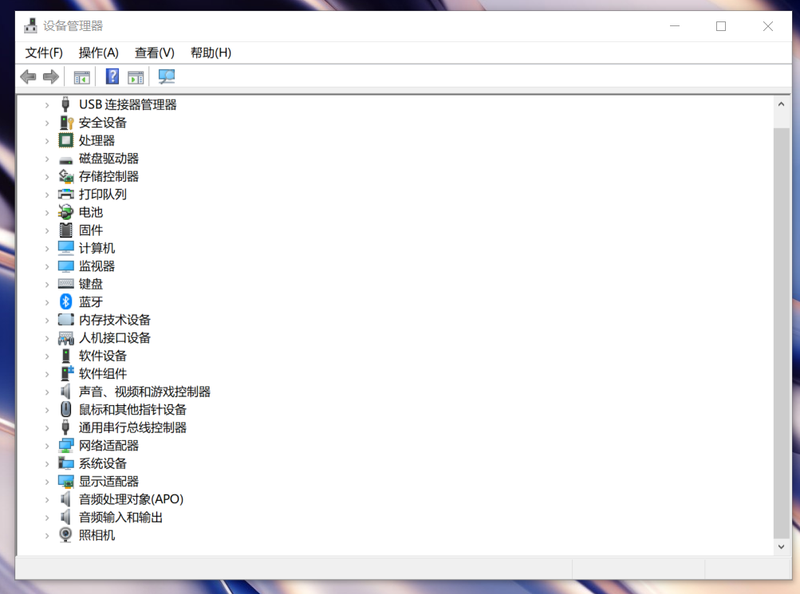The image size is (800, 594).
Task: Expand the 磁盘驱动器 tree node
Action: (46, 158)
